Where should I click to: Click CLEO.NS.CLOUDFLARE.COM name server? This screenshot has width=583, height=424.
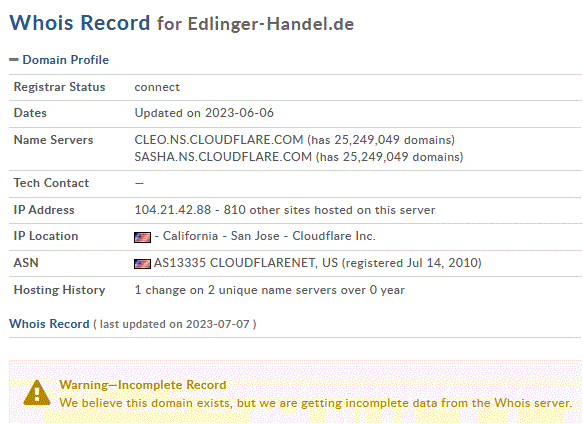[x=219, y=140]
